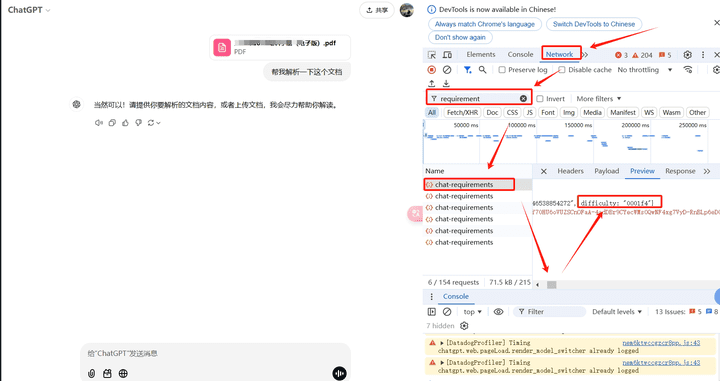Click the red error count indicator
This screenshot has height=381, width=720.
pos(621,55)
